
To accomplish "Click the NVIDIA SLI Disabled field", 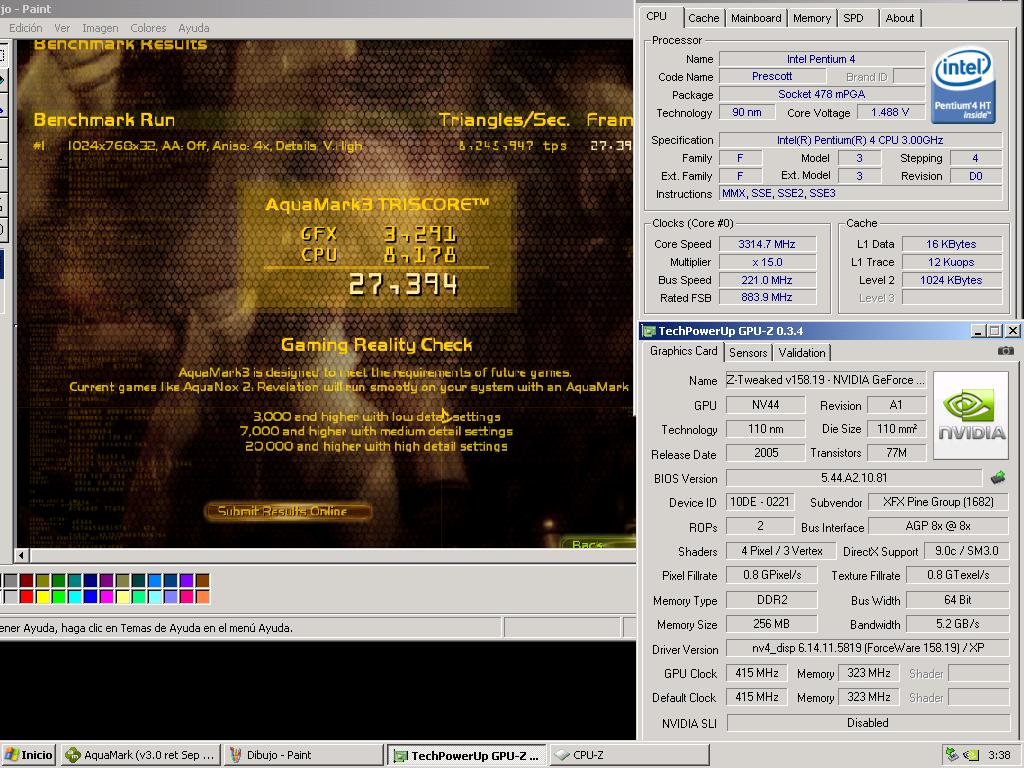I will tap(868, 723).
